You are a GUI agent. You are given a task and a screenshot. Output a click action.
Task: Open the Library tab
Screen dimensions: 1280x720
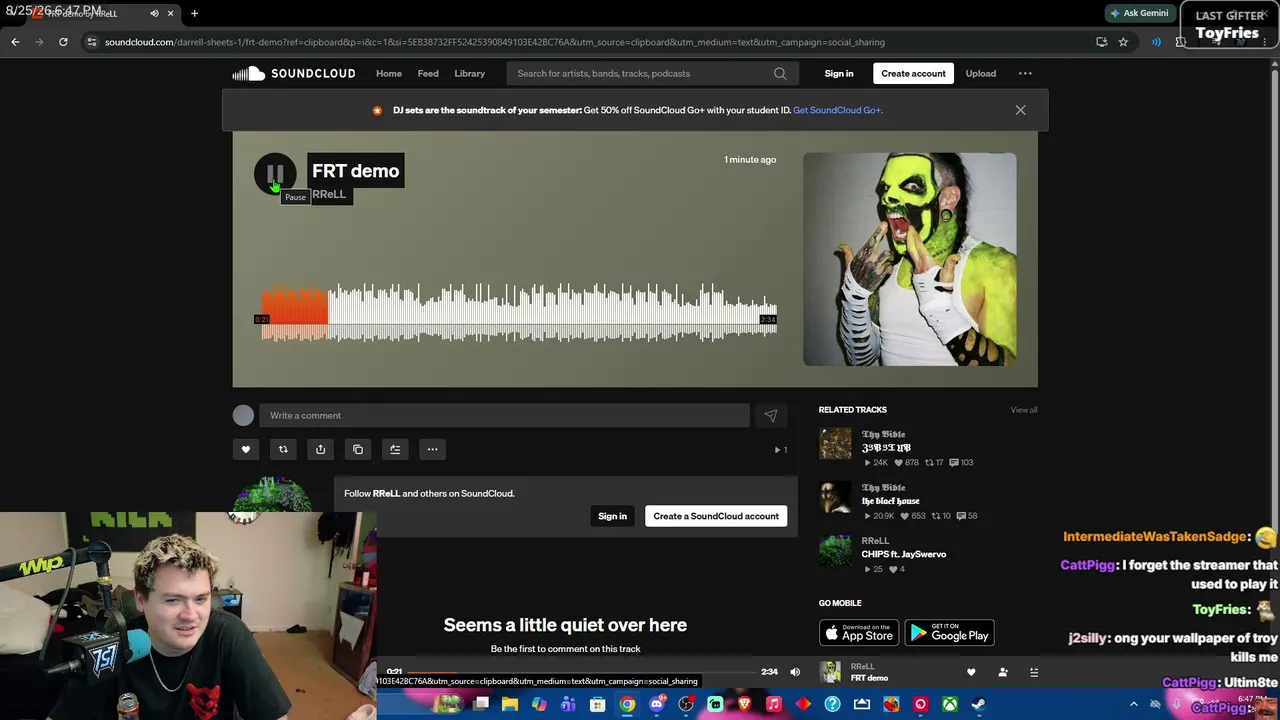[469, 73]
